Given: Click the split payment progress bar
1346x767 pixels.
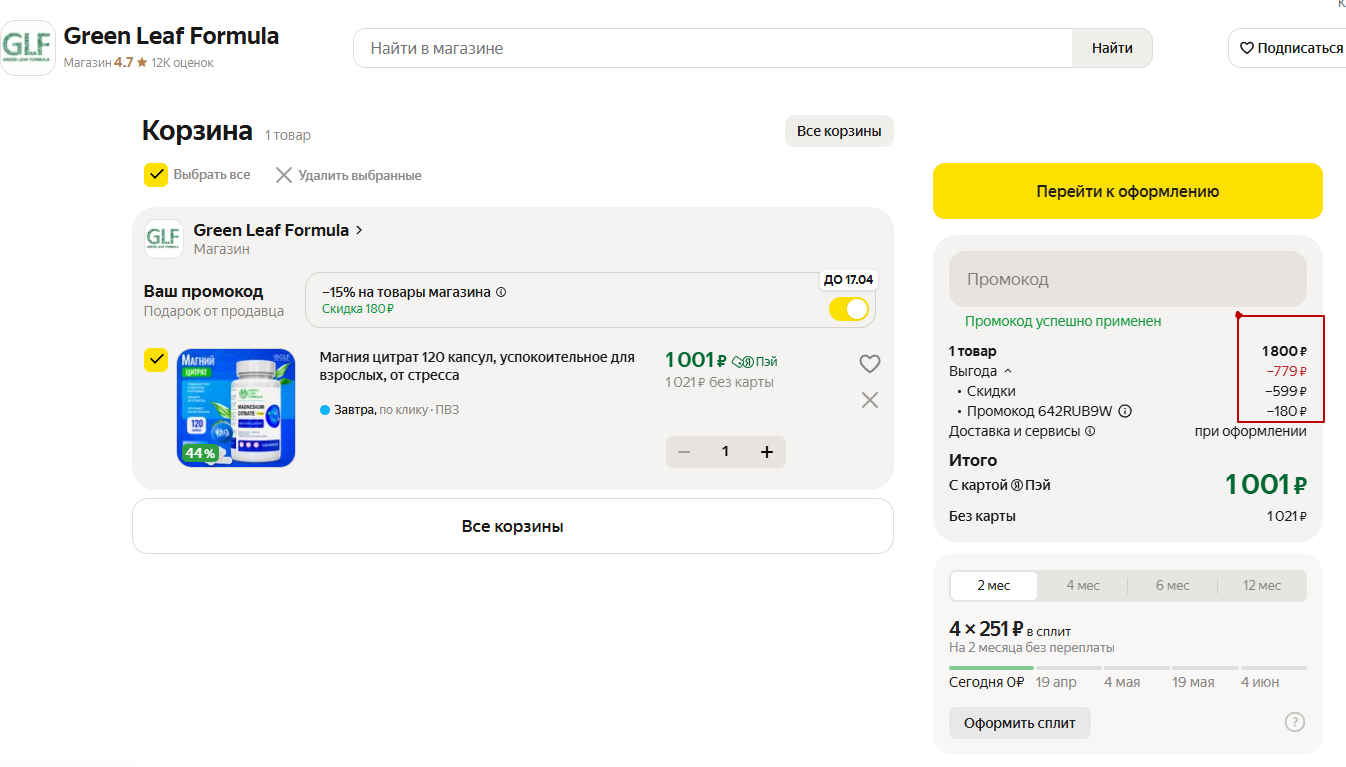Looking at the screenshot, I should point(1128,668).
